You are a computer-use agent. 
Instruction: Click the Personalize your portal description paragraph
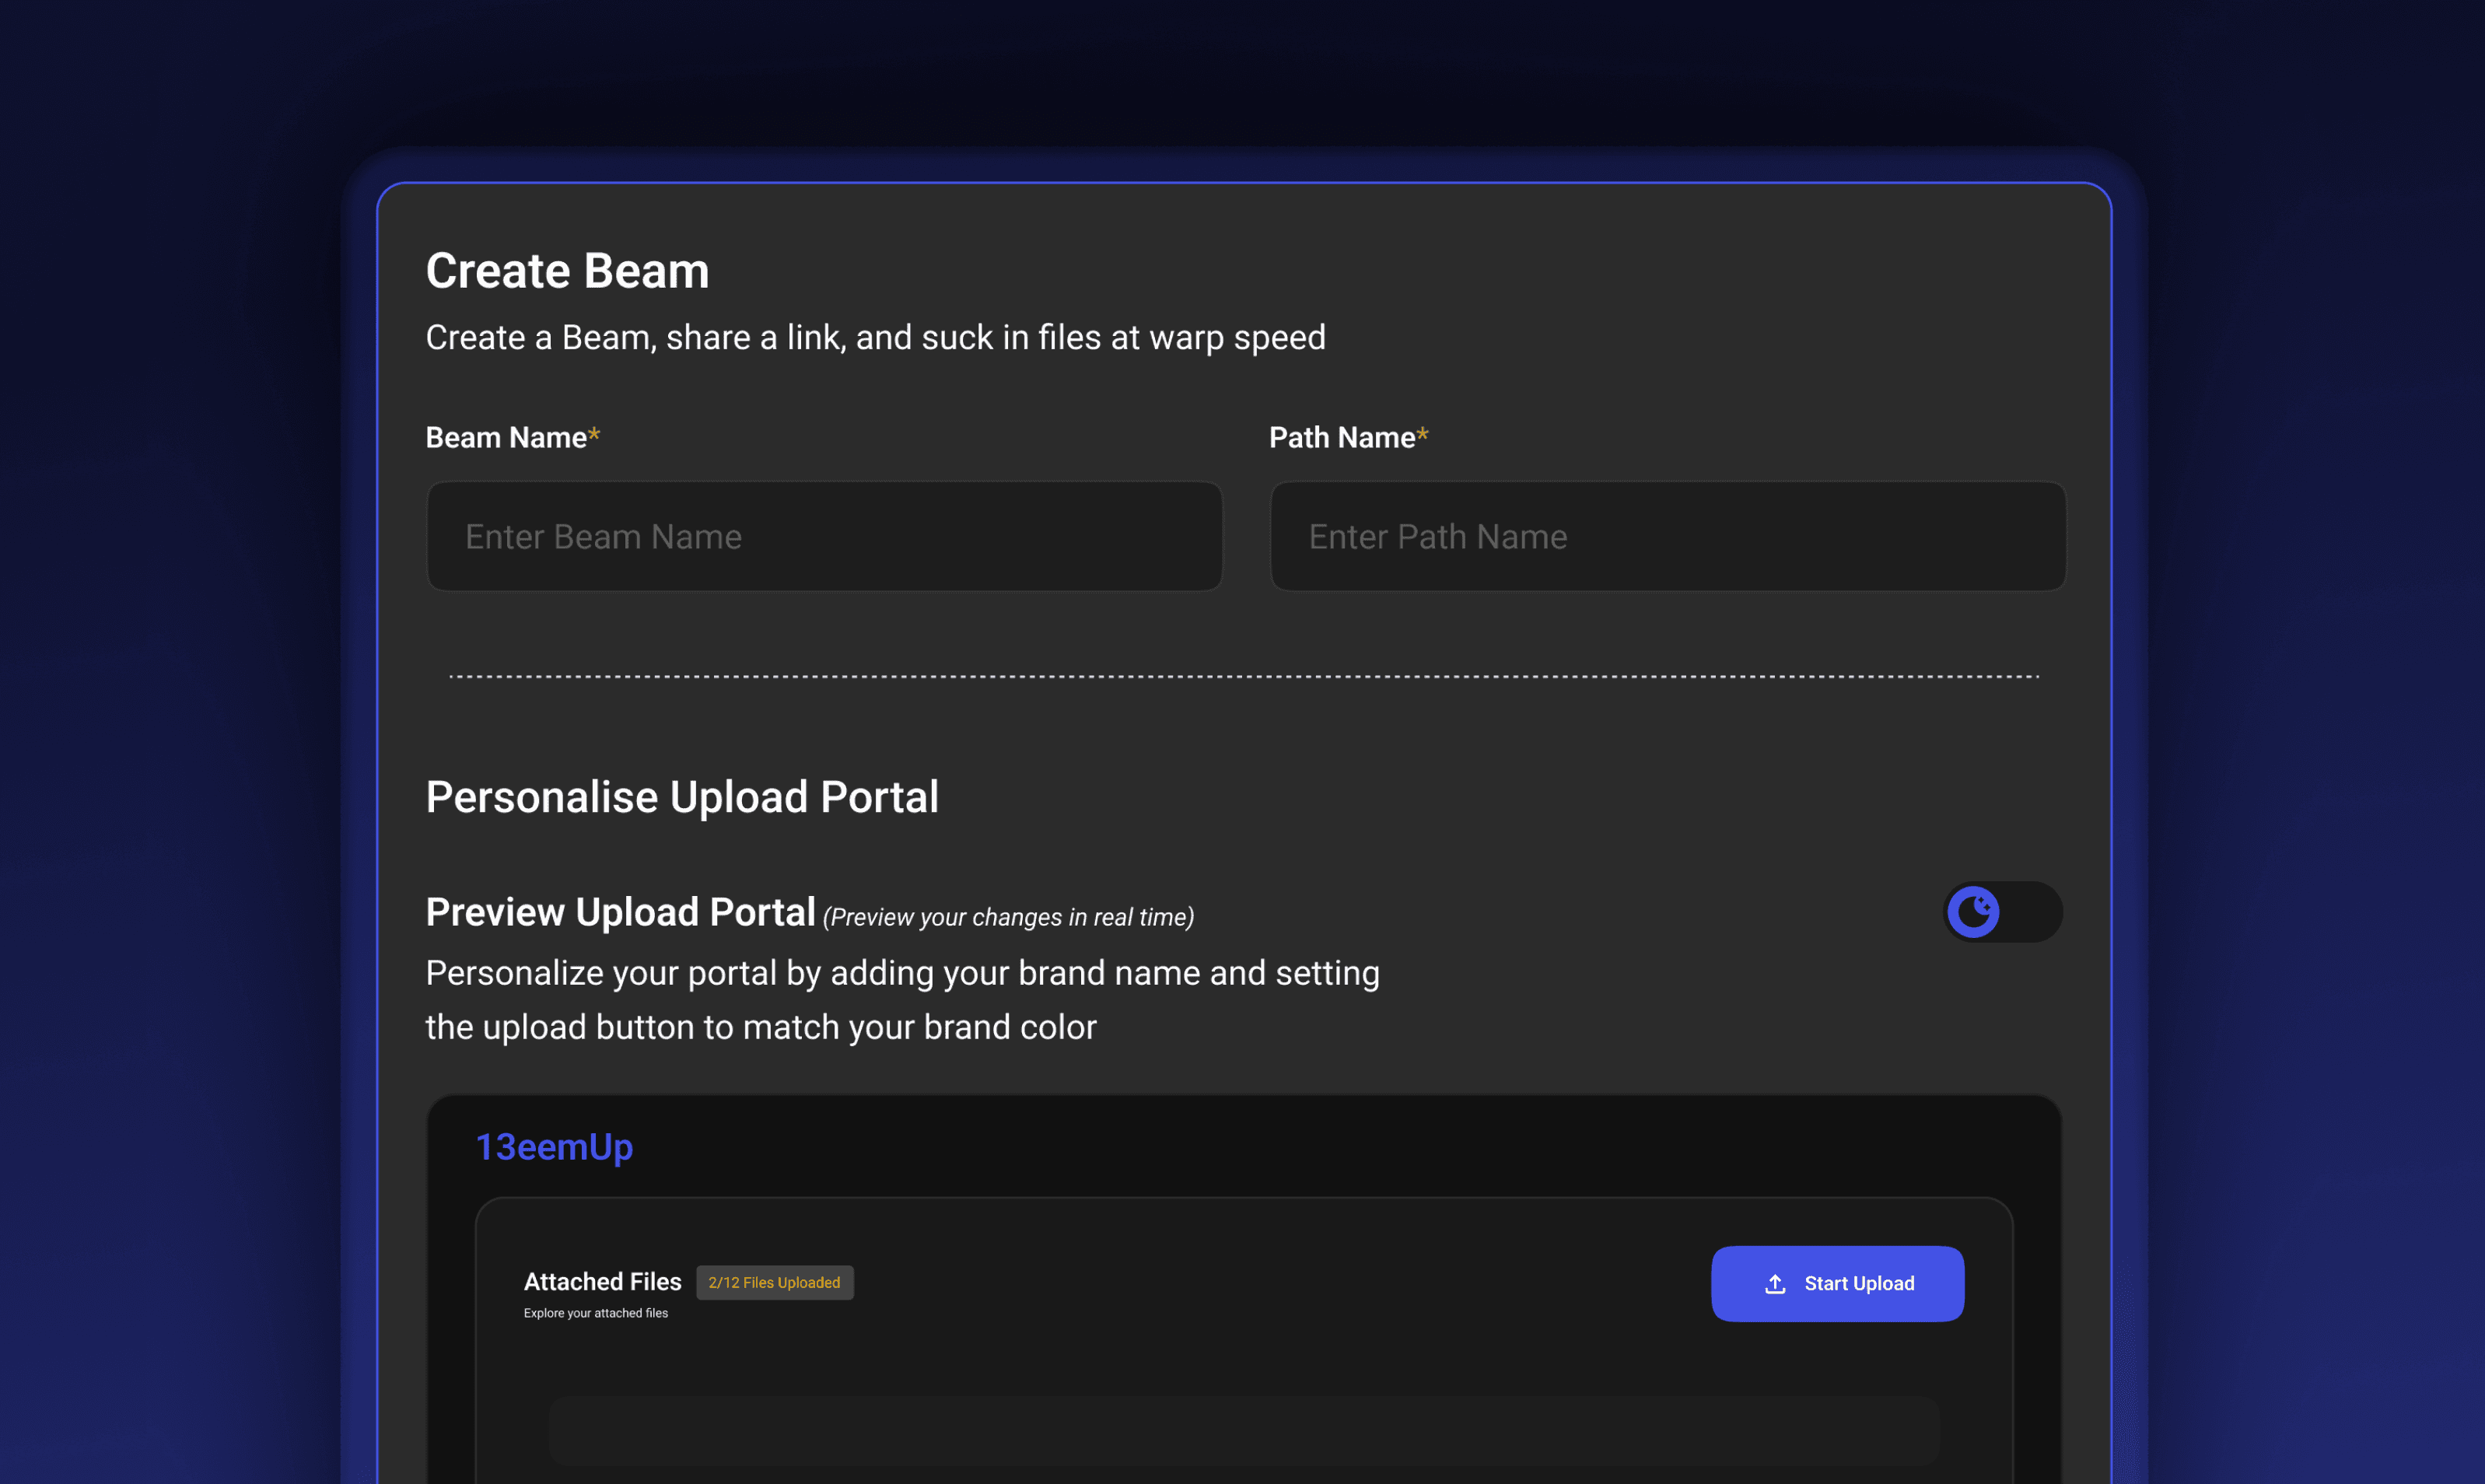click(x=902, y=1000)
